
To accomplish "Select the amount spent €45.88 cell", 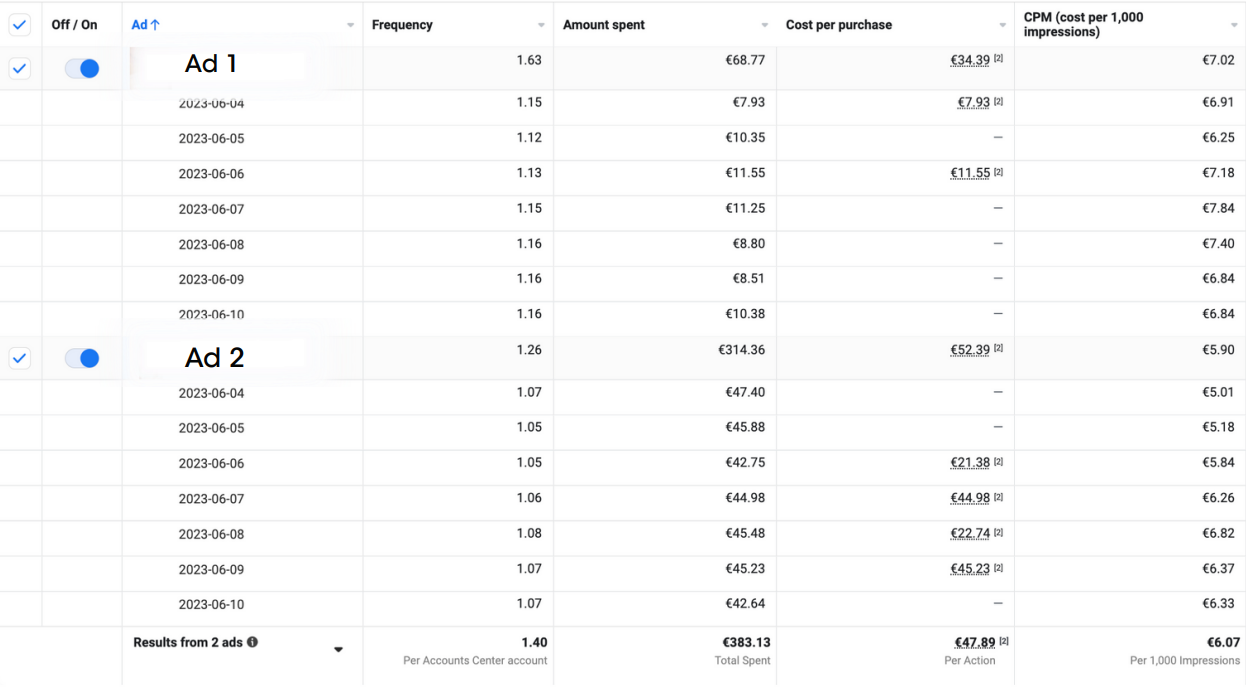I will [x=745, y=427].
